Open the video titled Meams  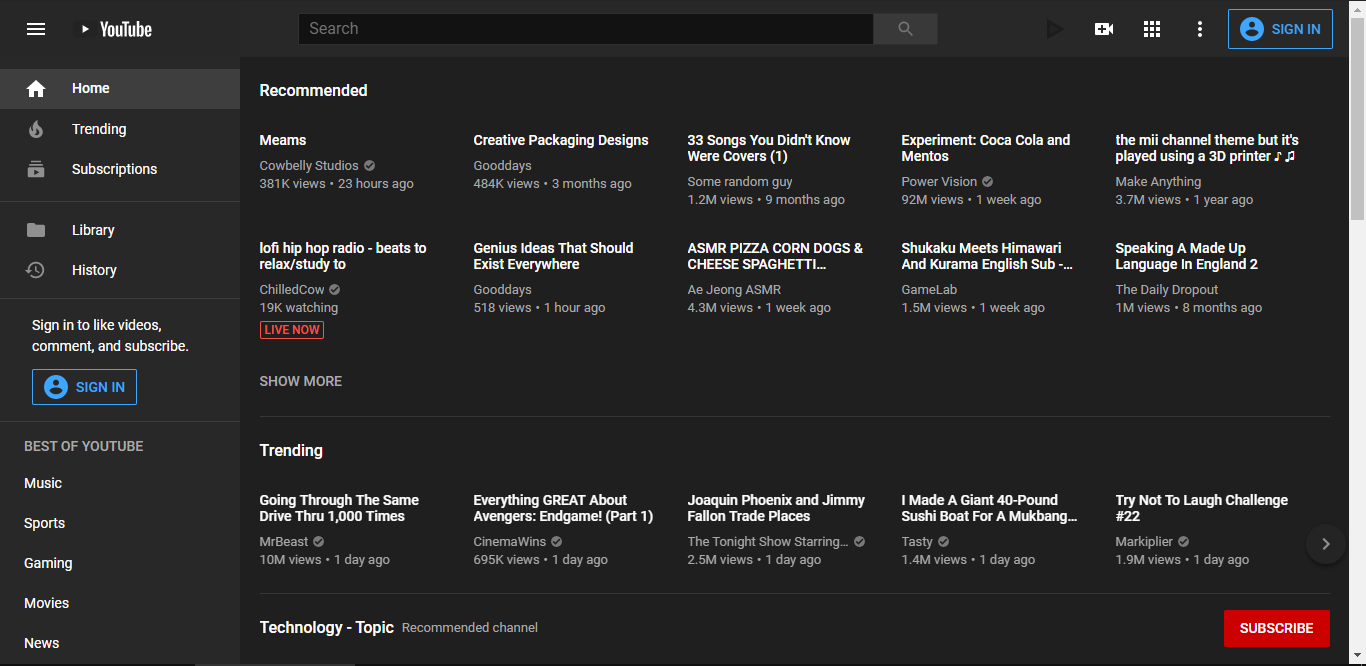283,140
